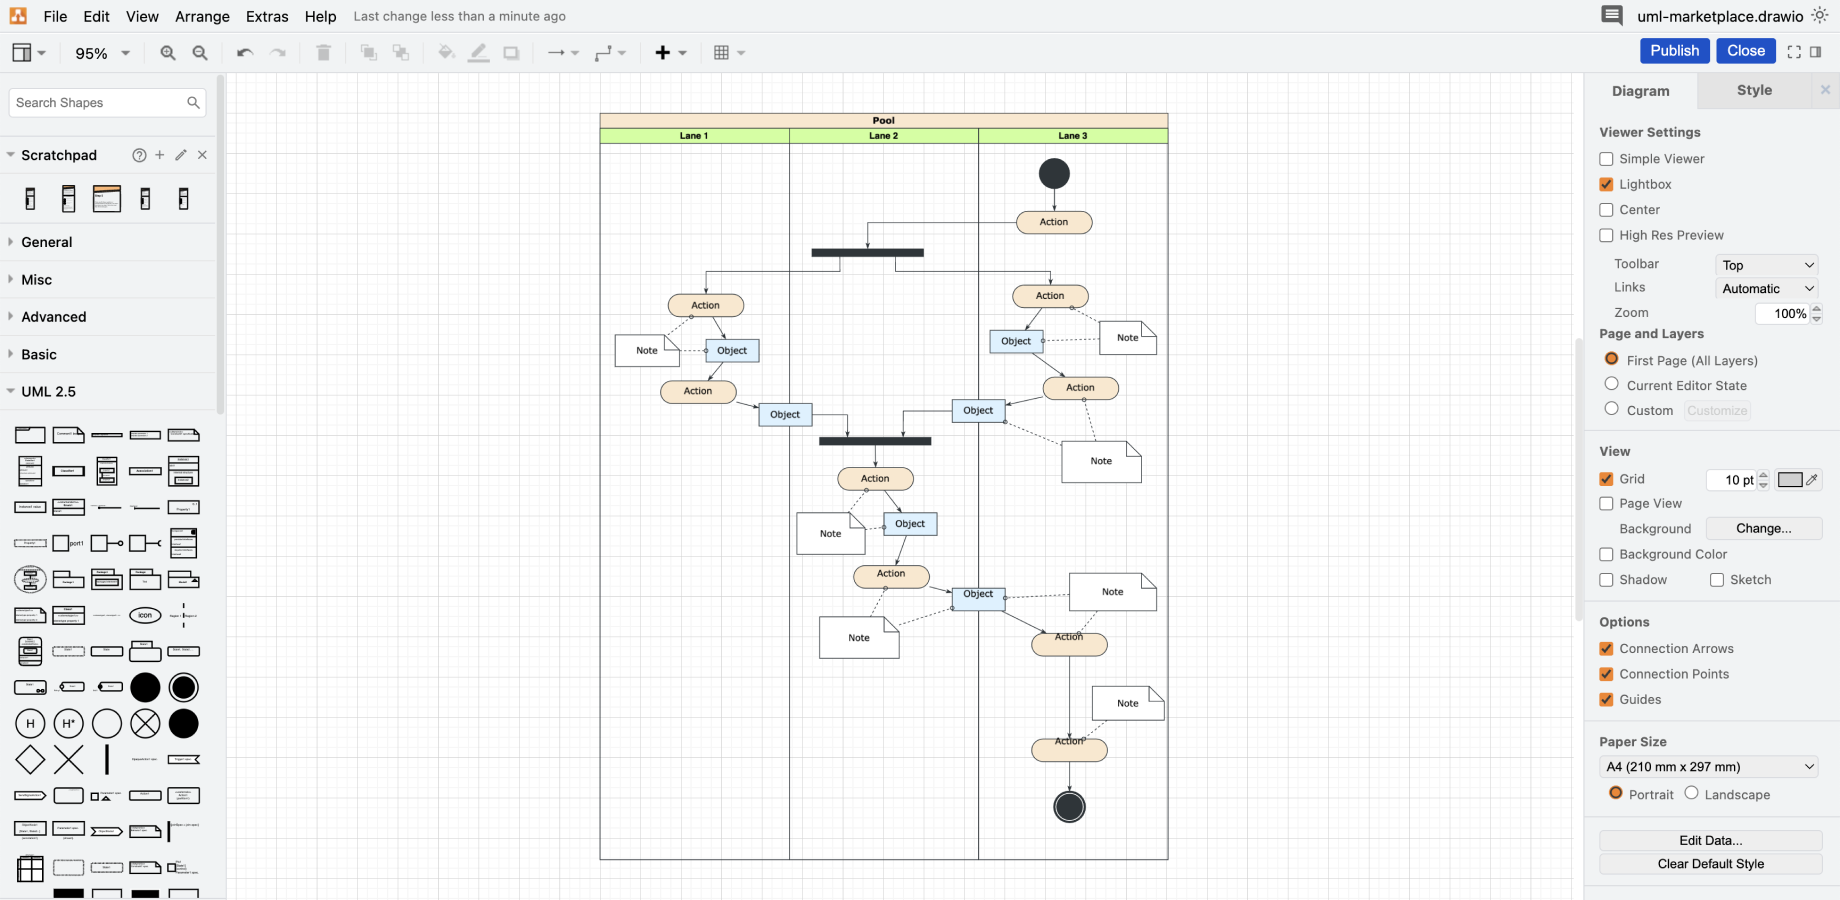Click the Publish button
The image size is (1840, 900).
click(1674, 50)
